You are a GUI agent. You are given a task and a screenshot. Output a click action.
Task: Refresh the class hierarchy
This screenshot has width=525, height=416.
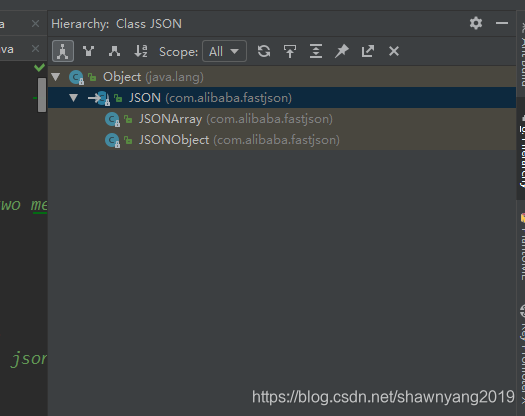coord(264,51)
